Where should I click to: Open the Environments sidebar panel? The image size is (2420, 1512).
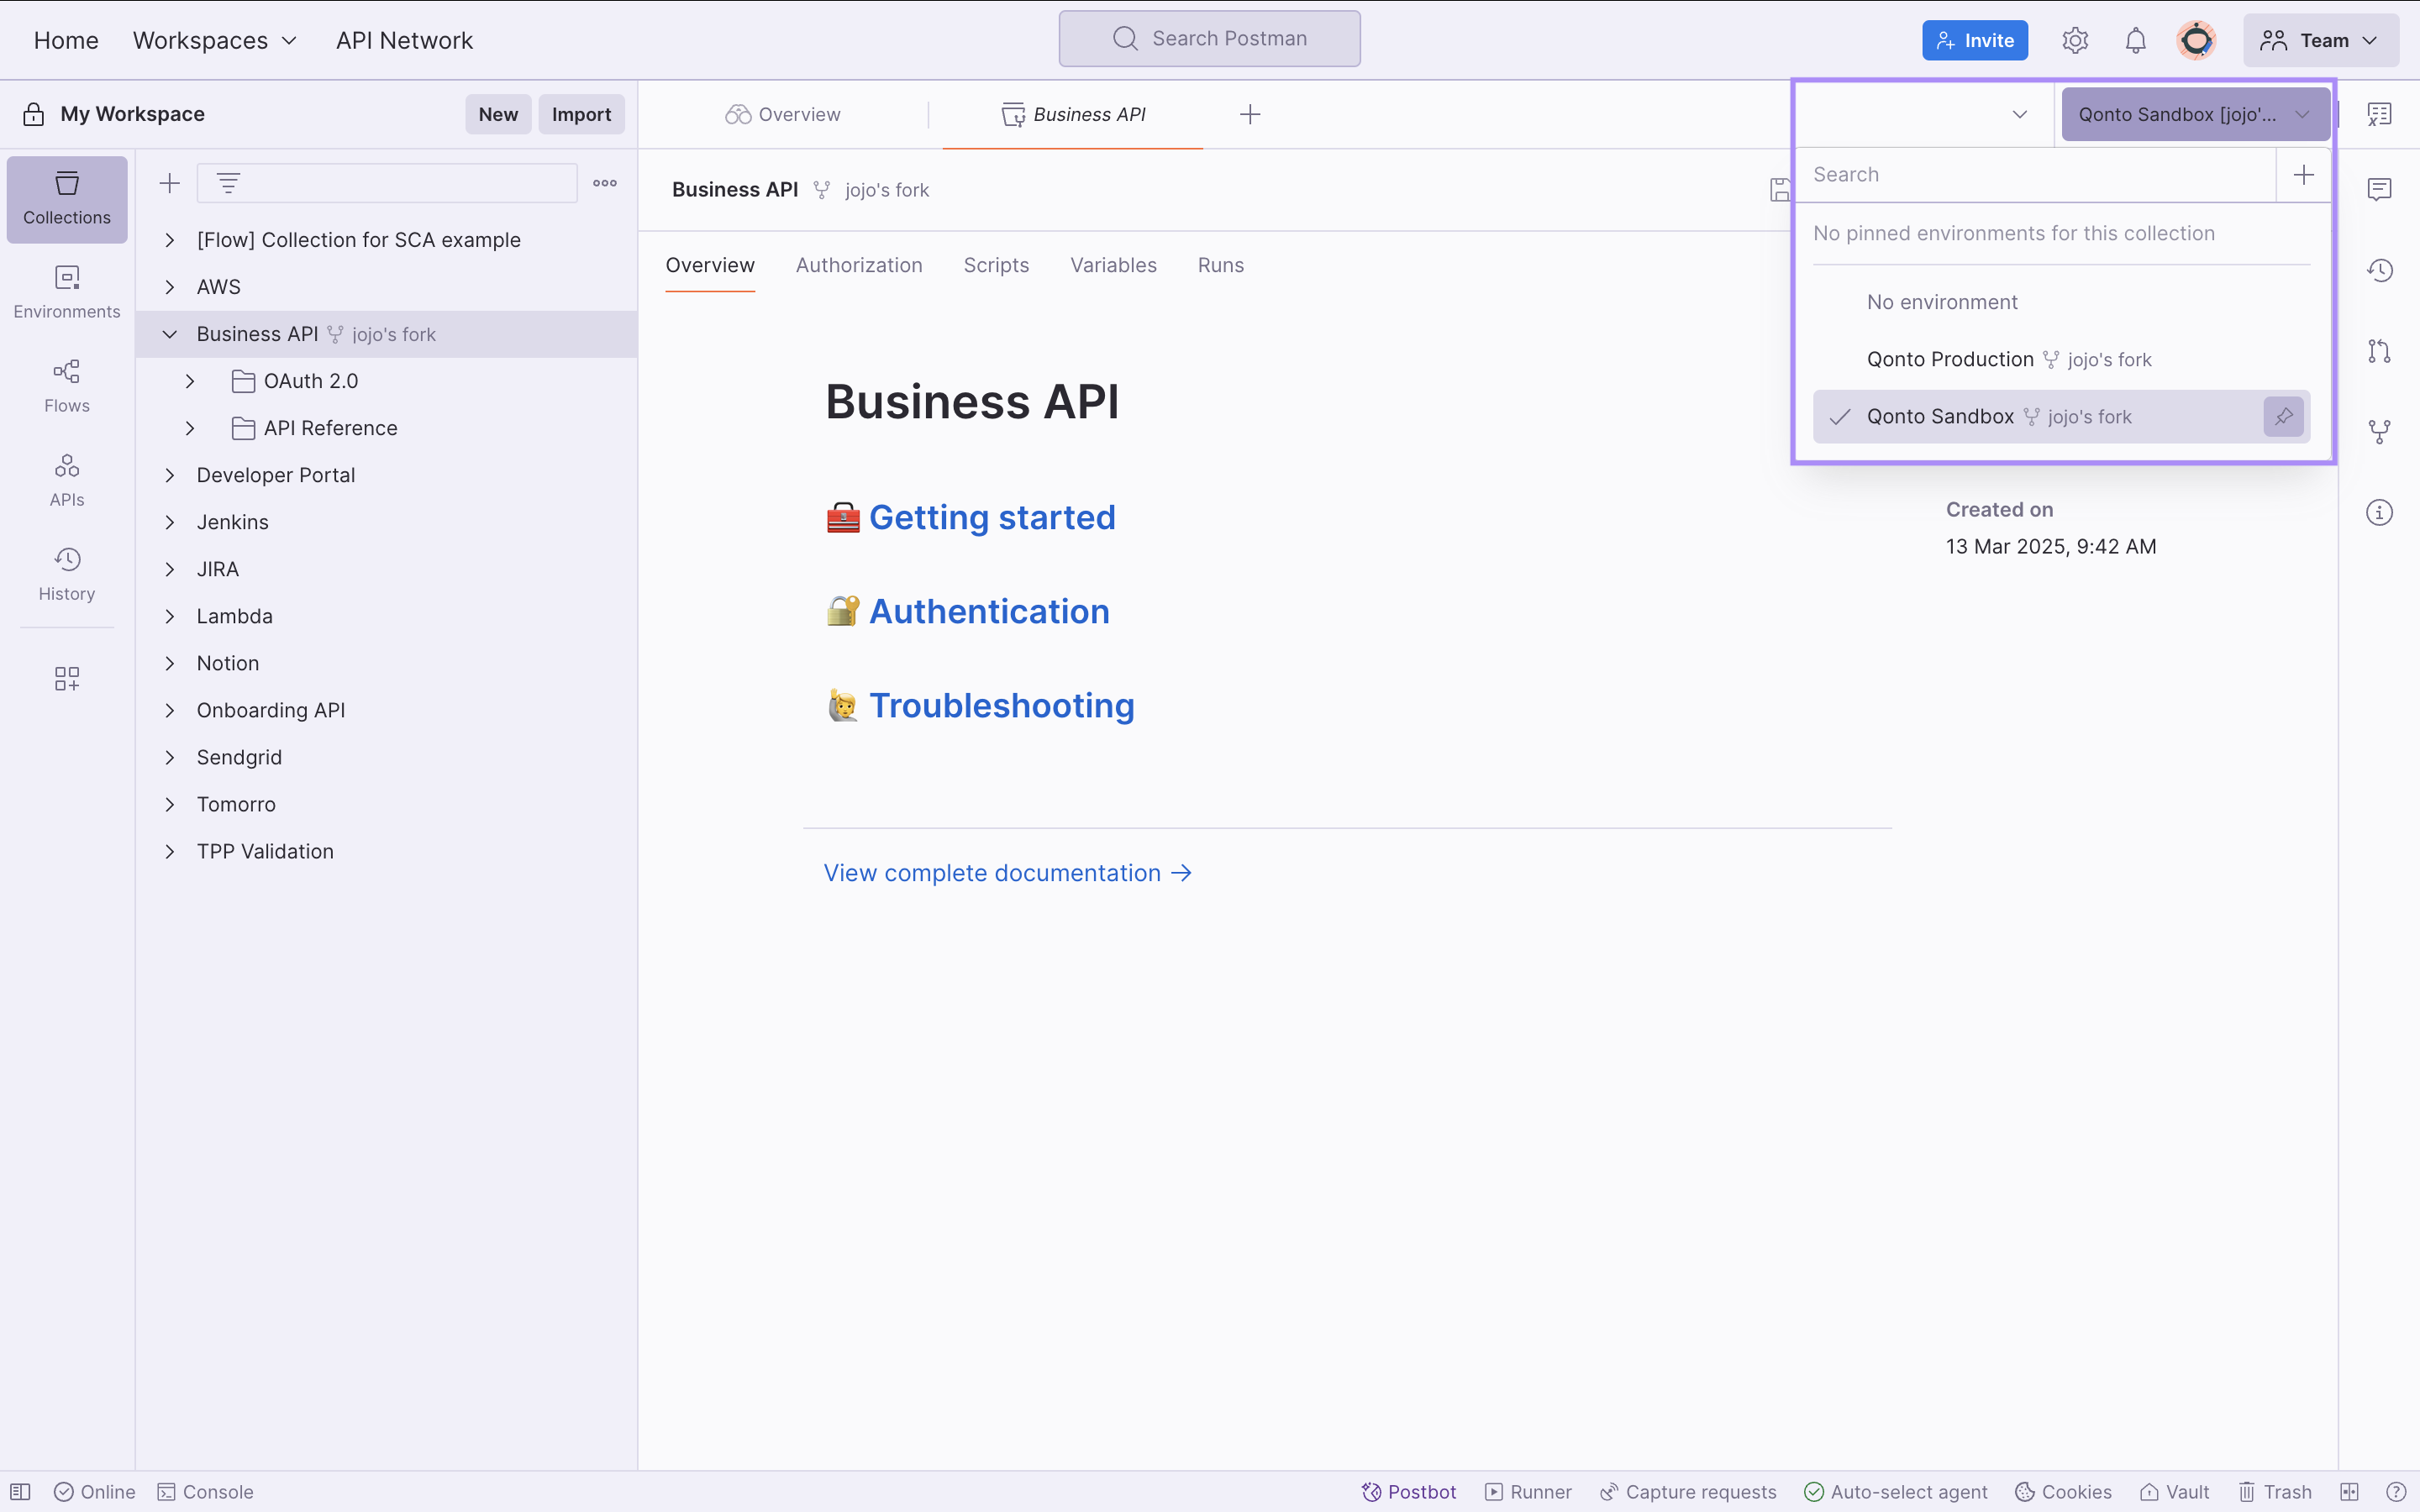67,292
